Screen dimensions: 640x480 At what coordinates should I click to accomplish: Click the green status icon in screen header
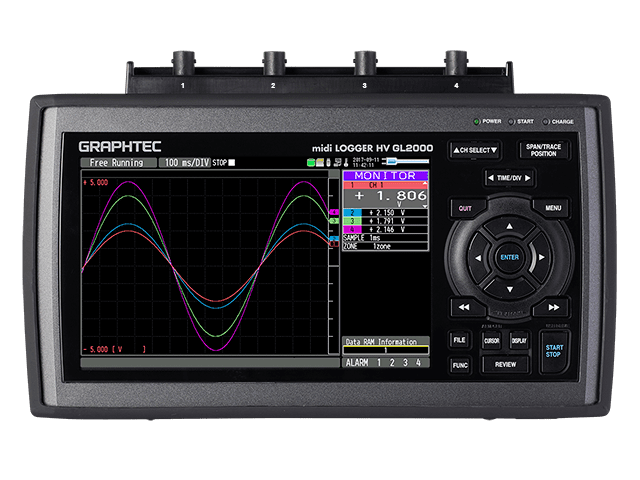tap(311, 161)
